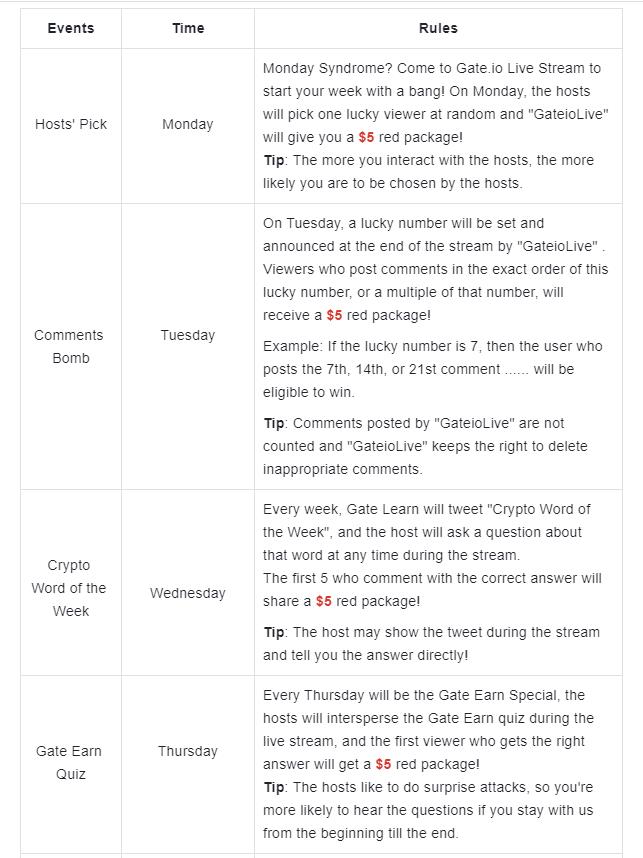Click the Thursday time cell
Image resolution: width=643 pixels, height=858 pixels.
point(188,751)
